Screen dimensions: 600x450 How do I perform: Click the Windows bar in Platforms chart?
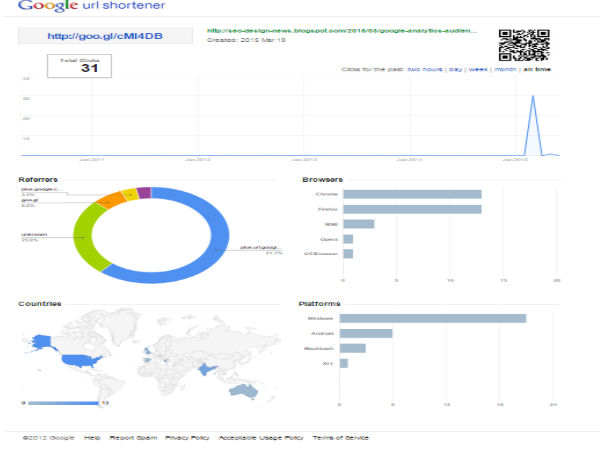[x=433, y=318]
